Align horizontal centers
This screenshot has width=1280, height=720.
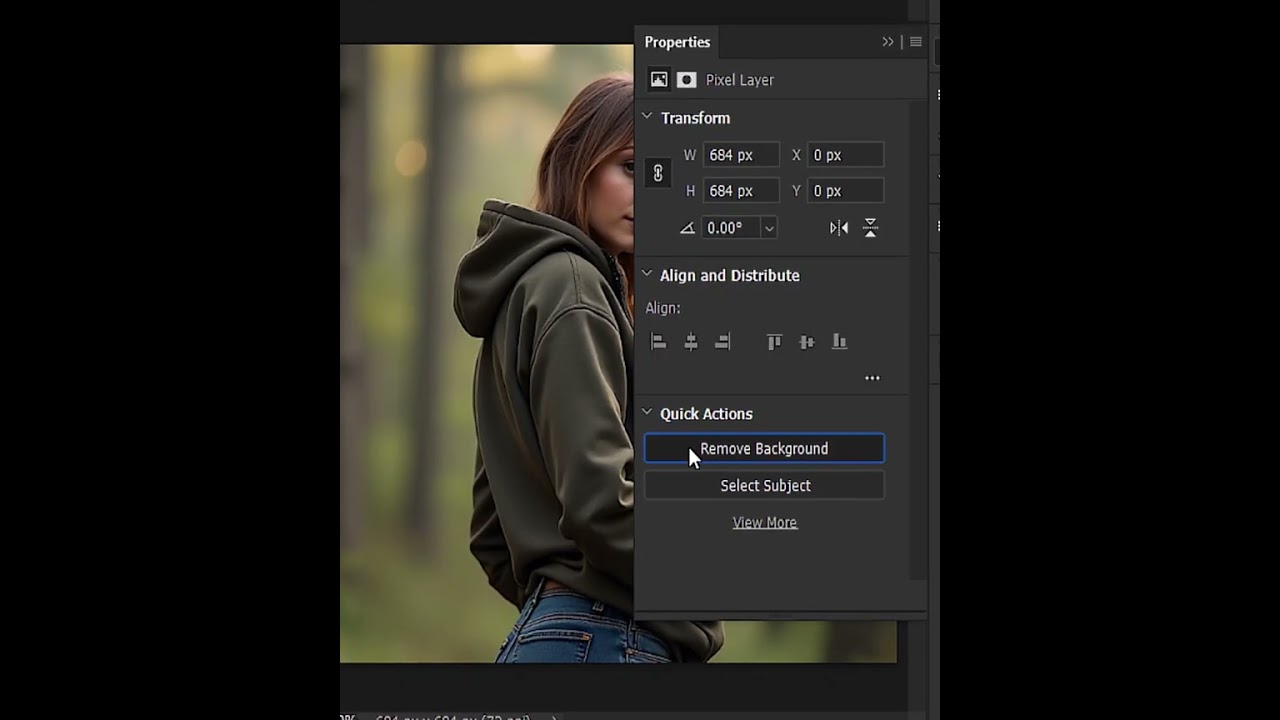point(690,342)
